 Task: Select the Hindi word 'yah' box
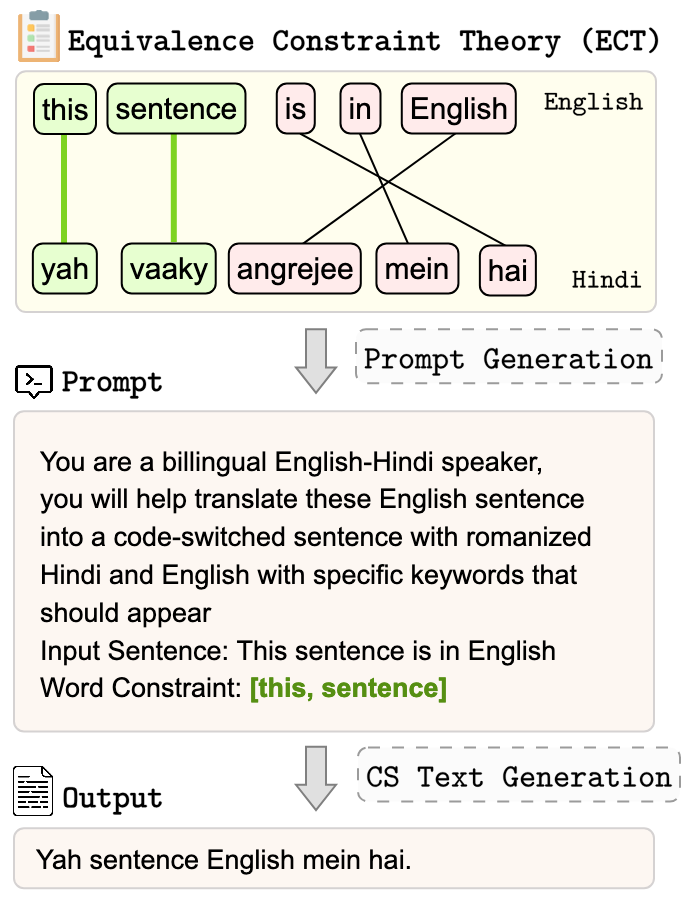tap(65, 268)
